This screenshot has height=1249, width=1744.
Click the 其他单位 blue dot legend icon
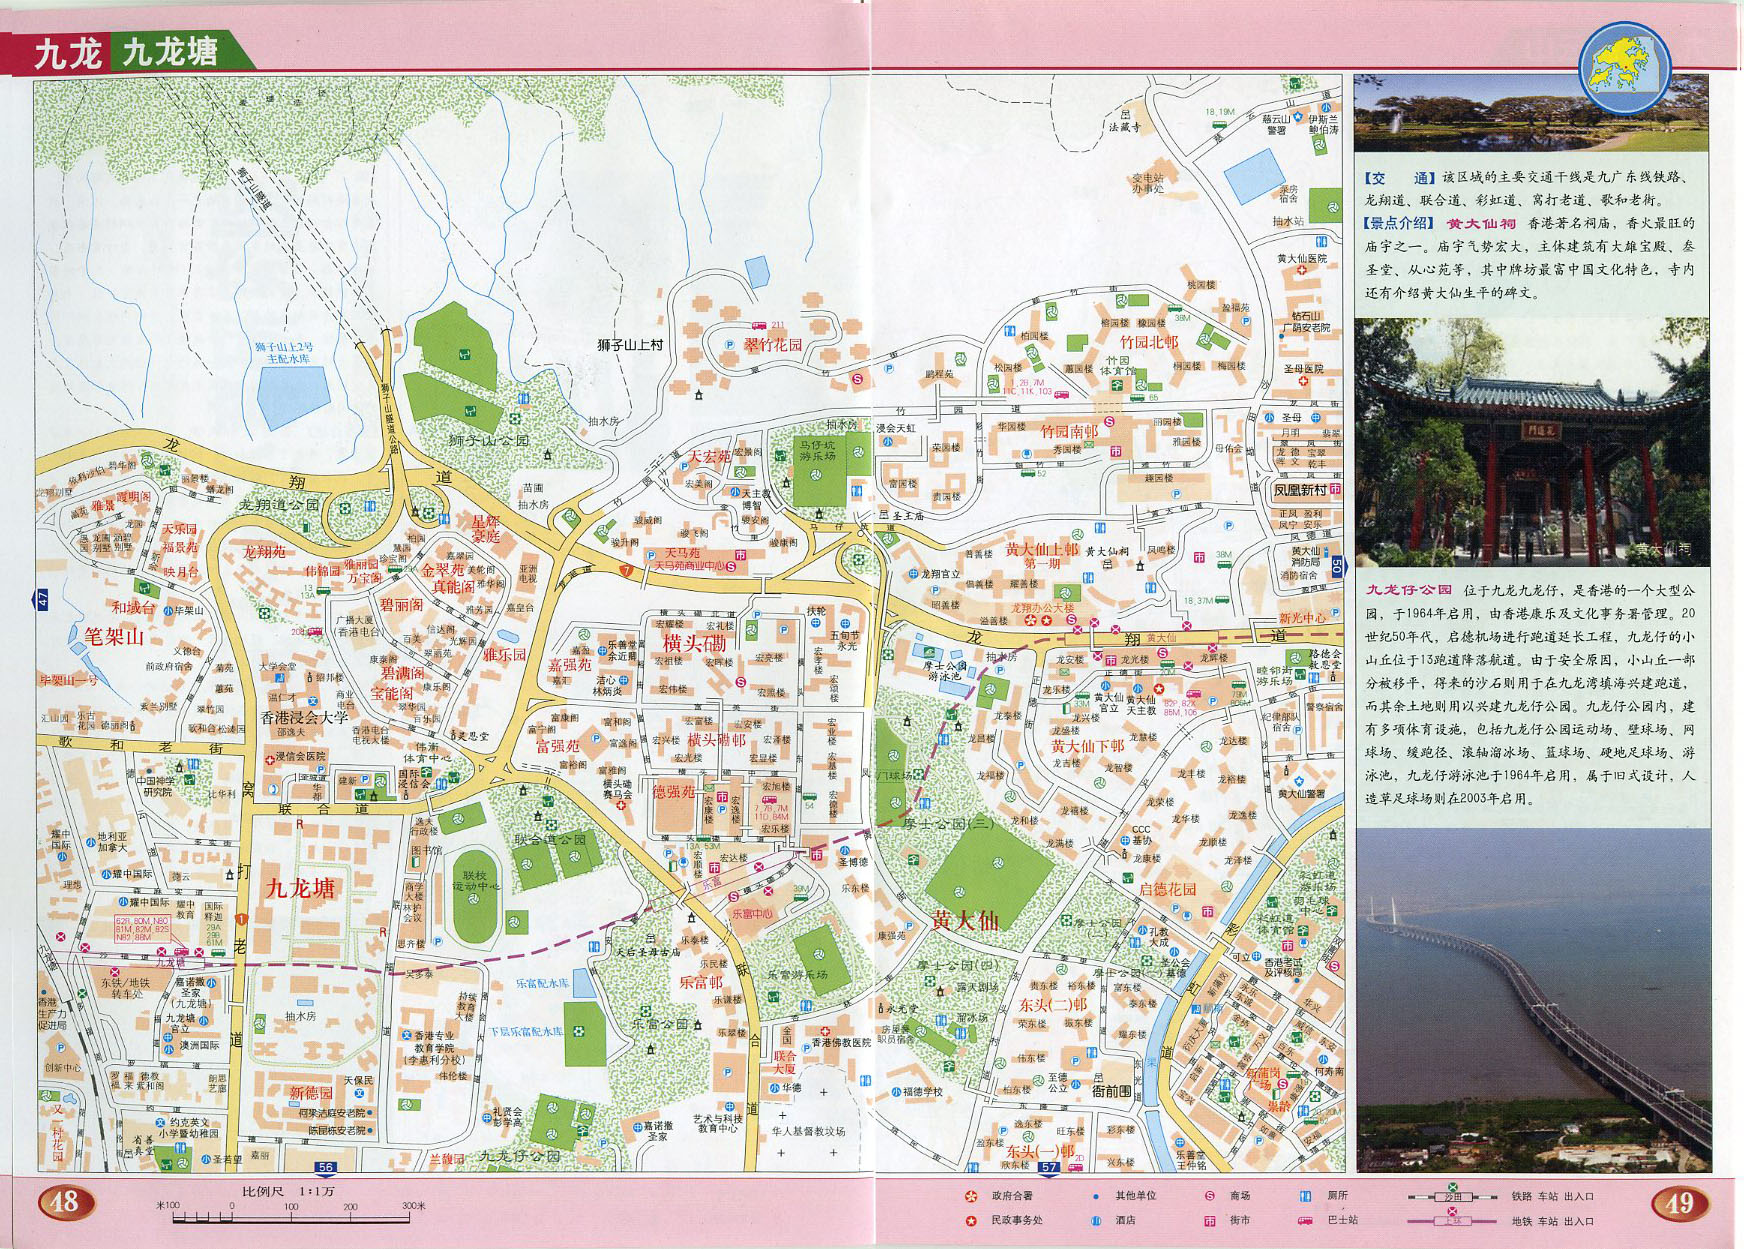1096,1195
